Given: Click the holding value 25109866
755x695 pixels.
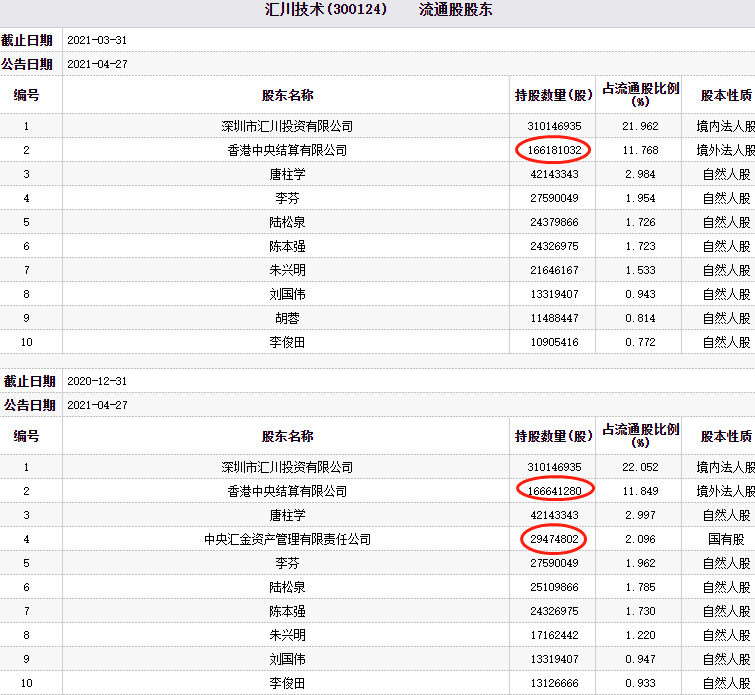Looking at the screenshot, I should coord(554,587).
